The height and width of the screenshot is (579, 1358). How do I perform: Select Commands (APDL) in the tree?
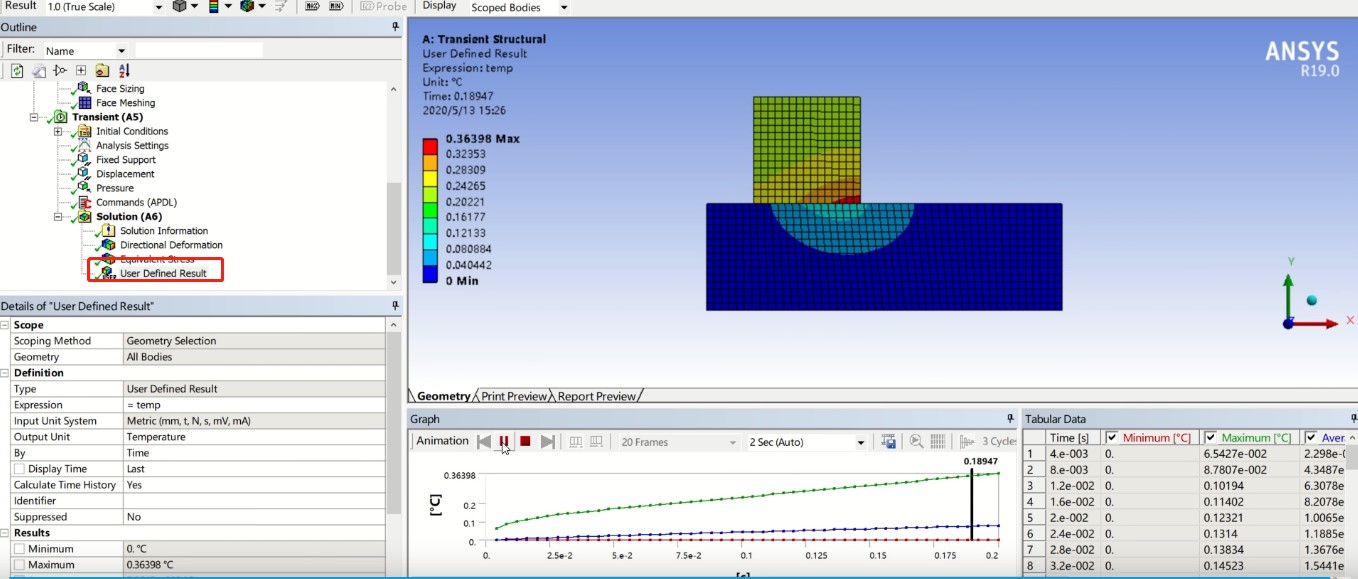tap(135, 202)
